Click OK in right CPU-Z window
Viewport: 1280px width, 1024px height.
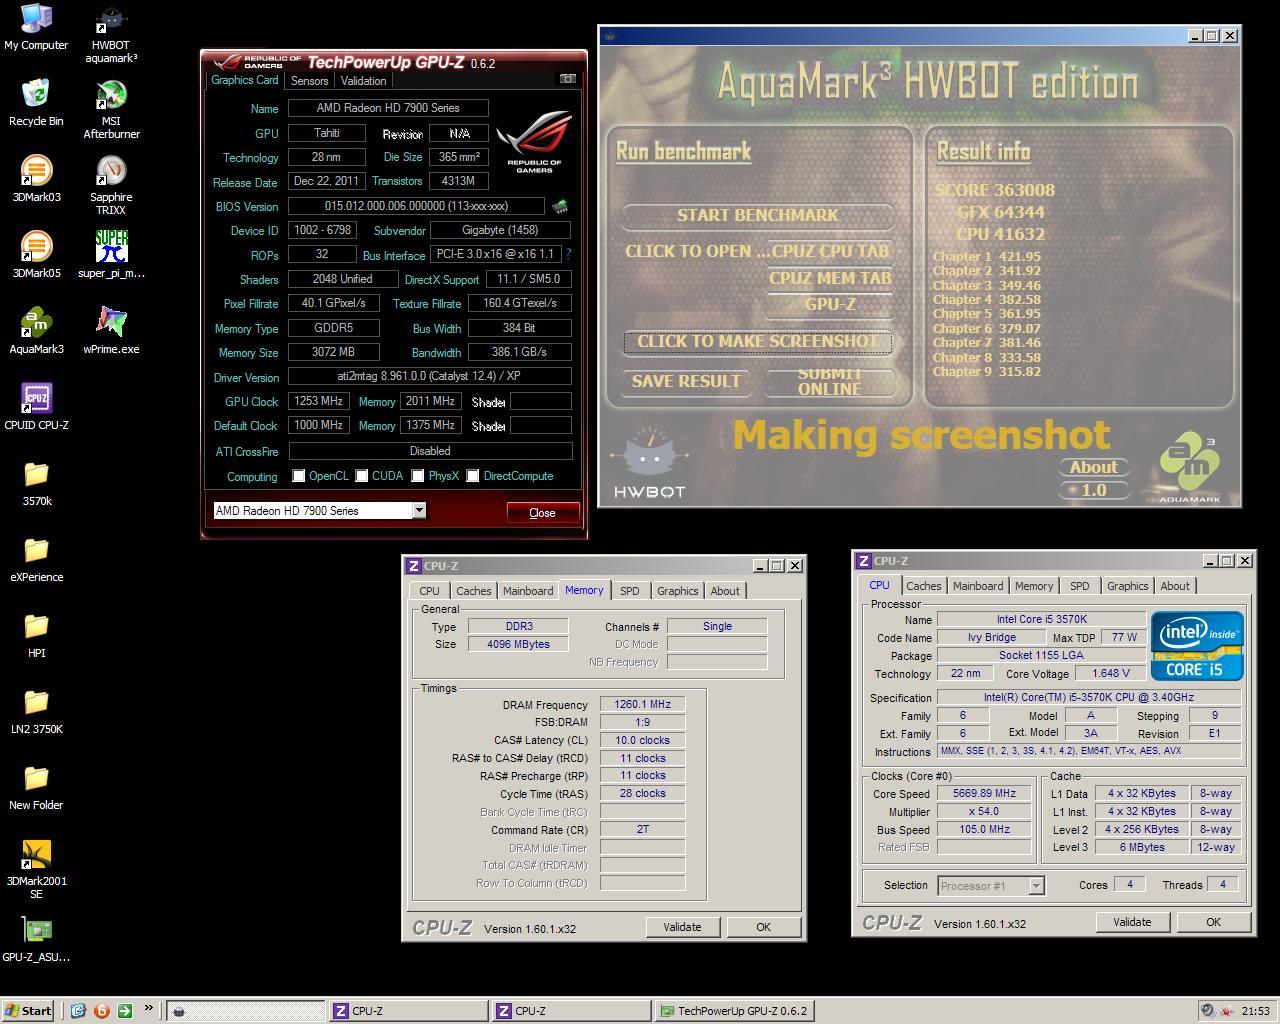click(x=1213, y=922)
